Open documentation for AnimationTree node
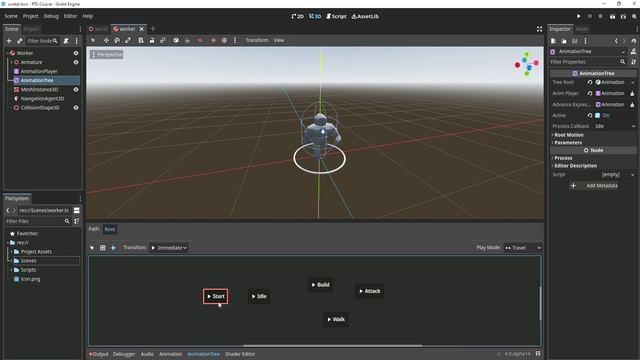 pyautogui.click(x=633, y=51)
